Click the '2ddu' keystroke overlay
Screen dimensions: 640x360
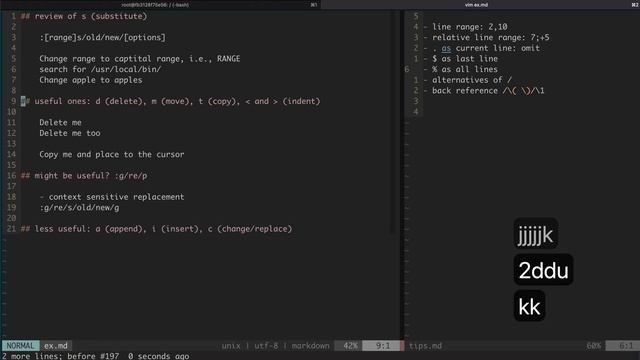tap(543, 270)
